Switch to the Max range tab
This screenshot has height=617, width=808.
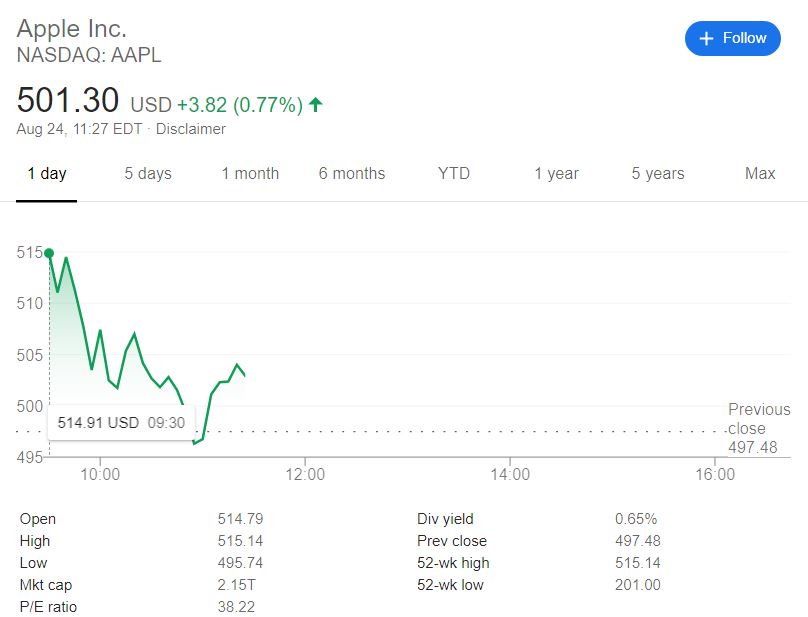tap(760, 173)
